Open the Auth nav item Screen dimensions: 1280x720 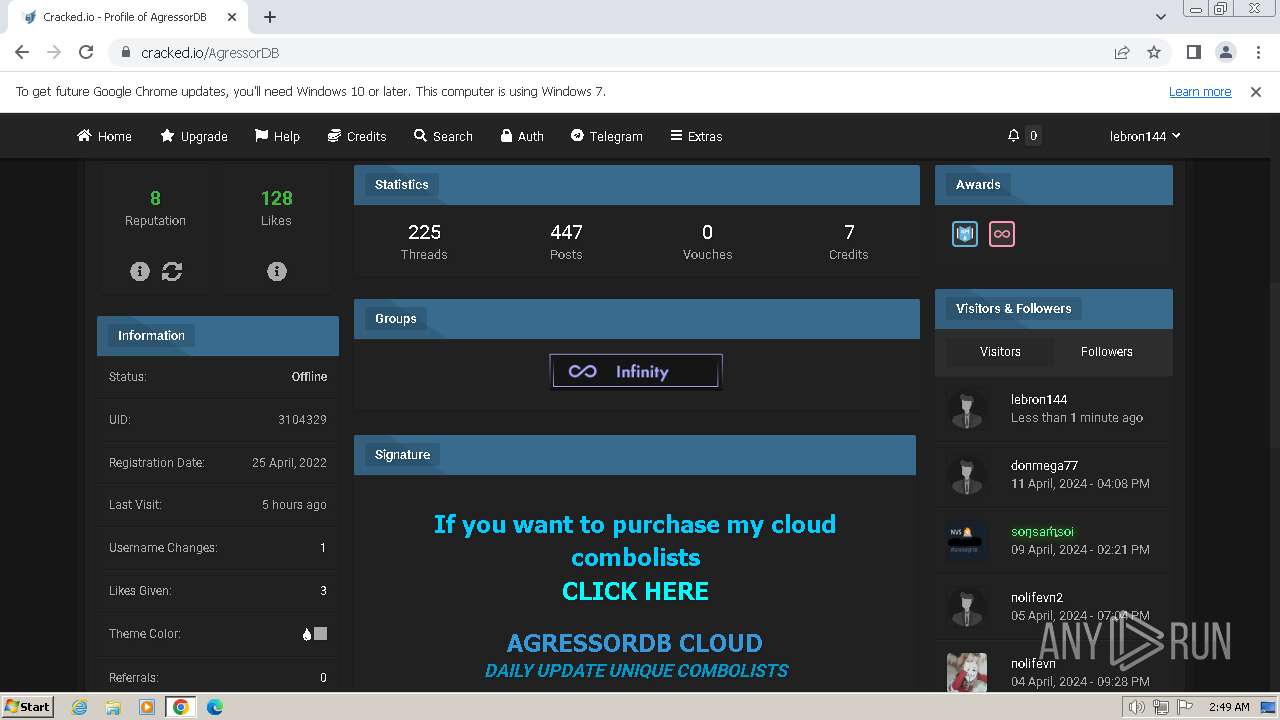522,136
